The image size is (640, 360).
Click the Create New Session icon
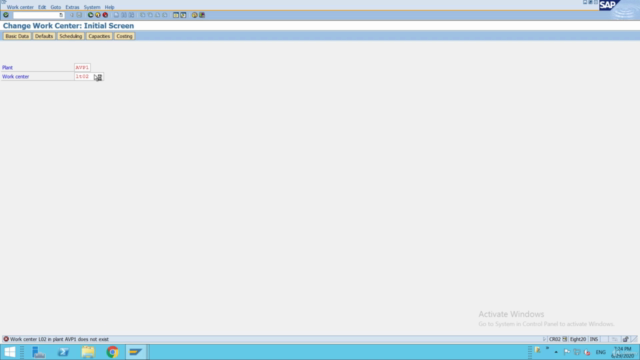[176, 15]
